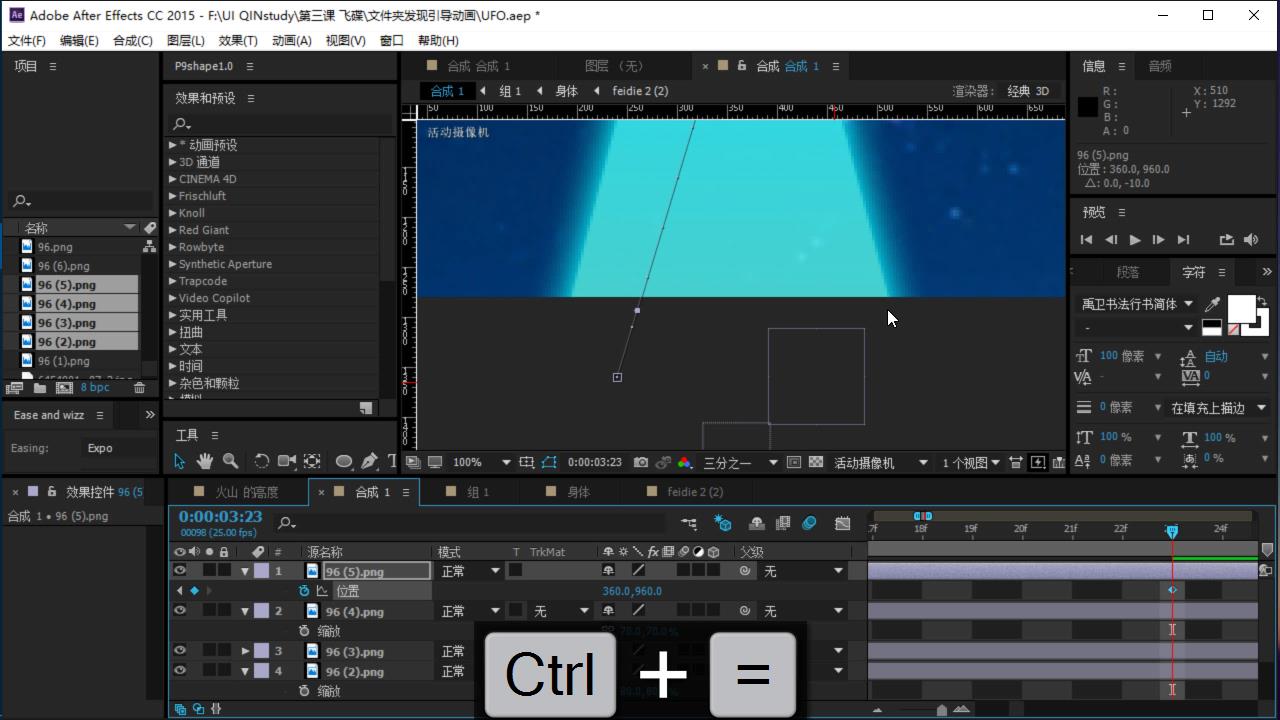Create a new folder in Project panel

(x=40, y=388)
